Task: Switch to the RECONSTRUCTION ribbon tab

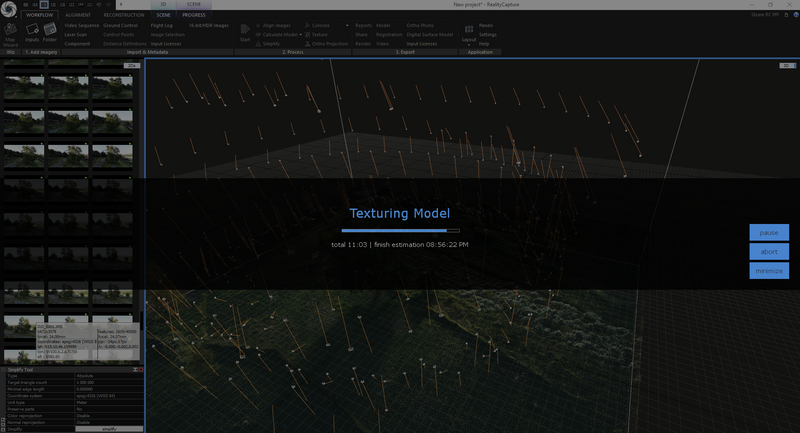Action: click(124, 15)
